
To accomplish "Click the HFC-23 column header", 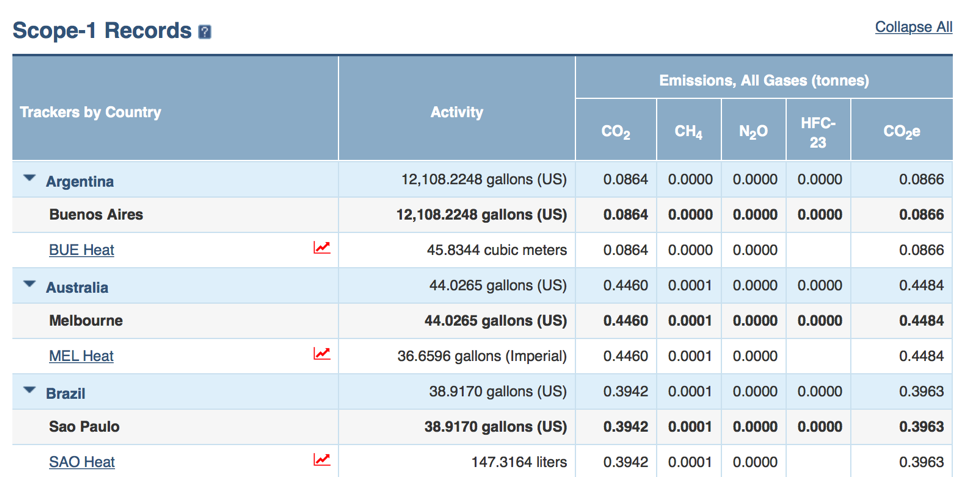I will pyautogui.click(x=818, y=132).
